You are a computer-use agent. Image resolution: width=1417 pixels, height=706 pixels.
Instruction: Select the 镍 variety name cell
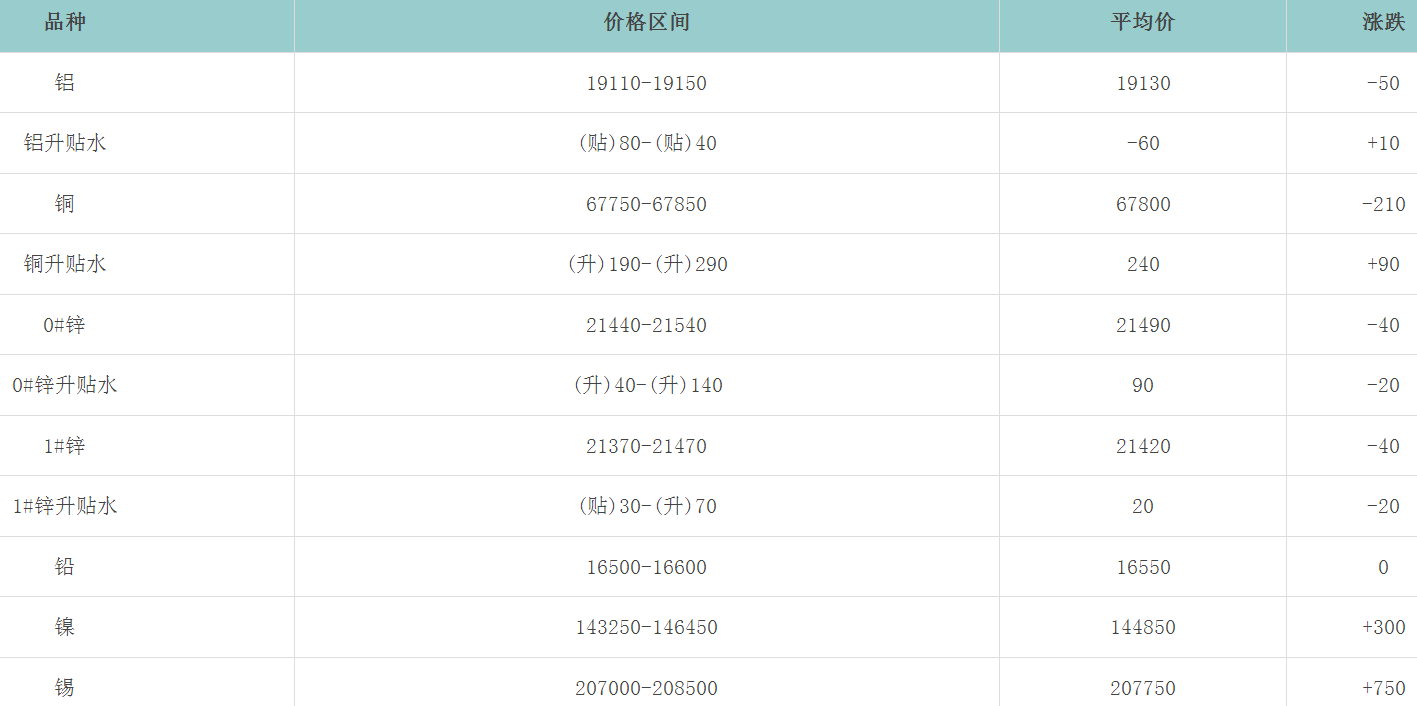coord(65,627)
